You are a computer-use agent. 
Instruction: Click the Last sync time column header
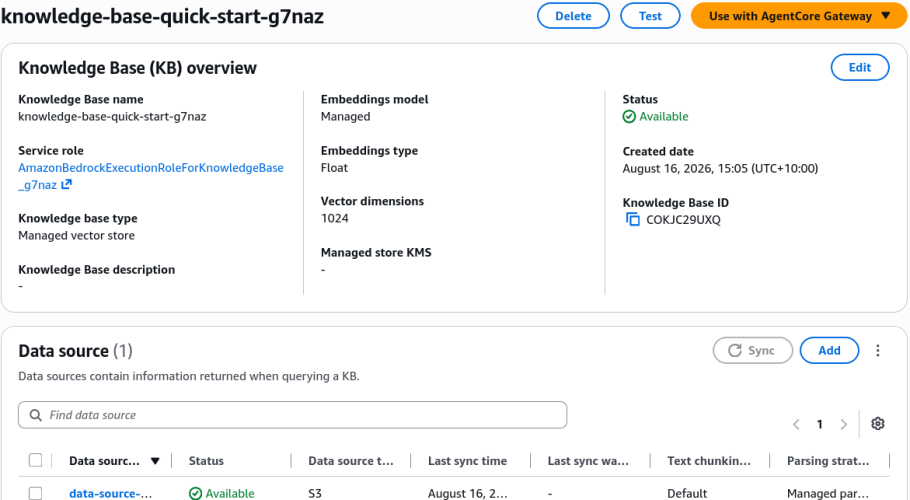point(467,461)
